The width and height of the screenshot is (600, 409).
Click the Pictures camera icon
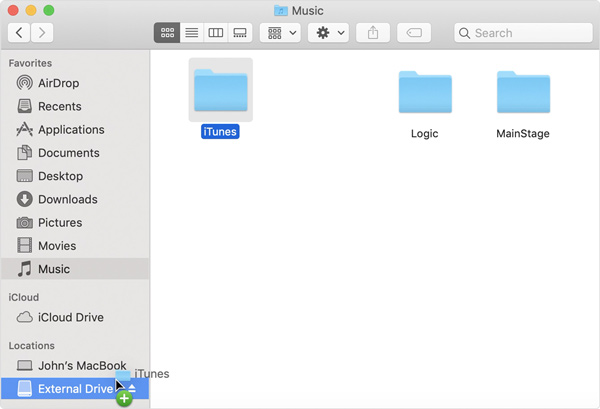point(24,223)
